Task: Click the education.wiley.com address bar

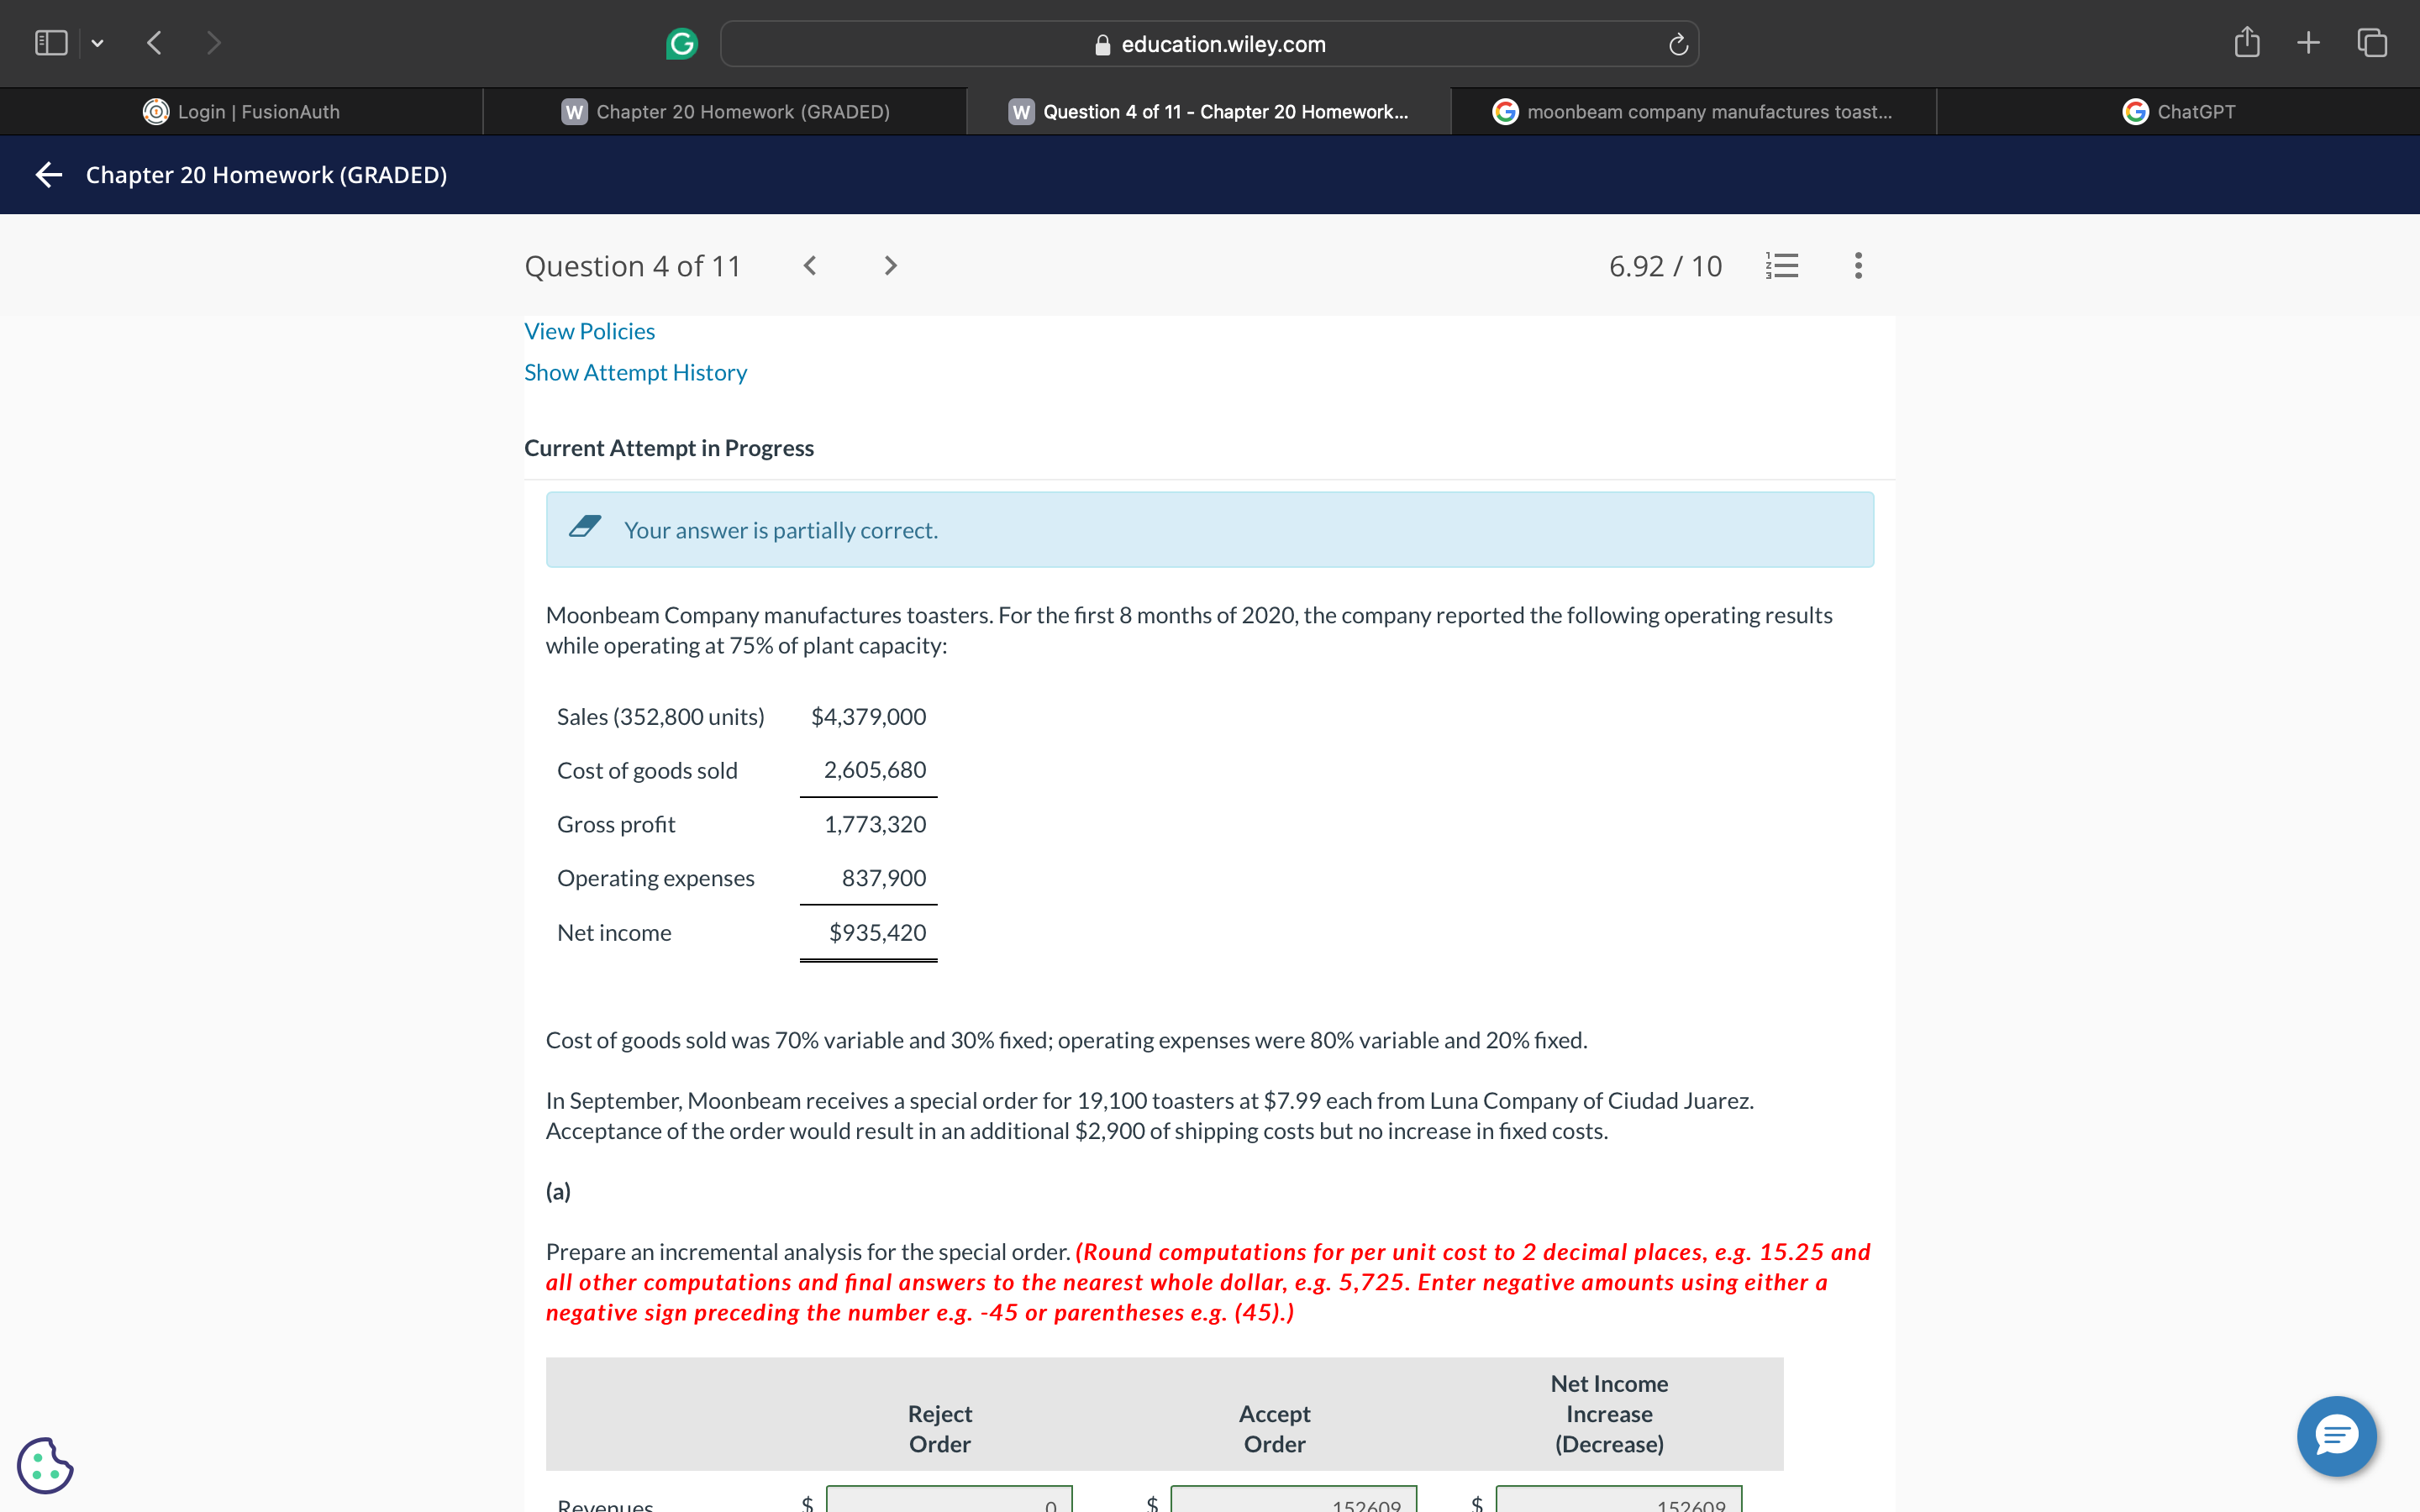Action: point(1209,44)
